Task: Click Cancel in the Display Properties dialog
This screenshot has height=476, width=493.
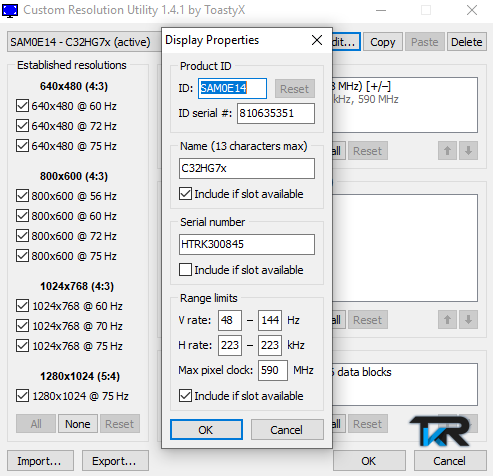Action: 287,430
